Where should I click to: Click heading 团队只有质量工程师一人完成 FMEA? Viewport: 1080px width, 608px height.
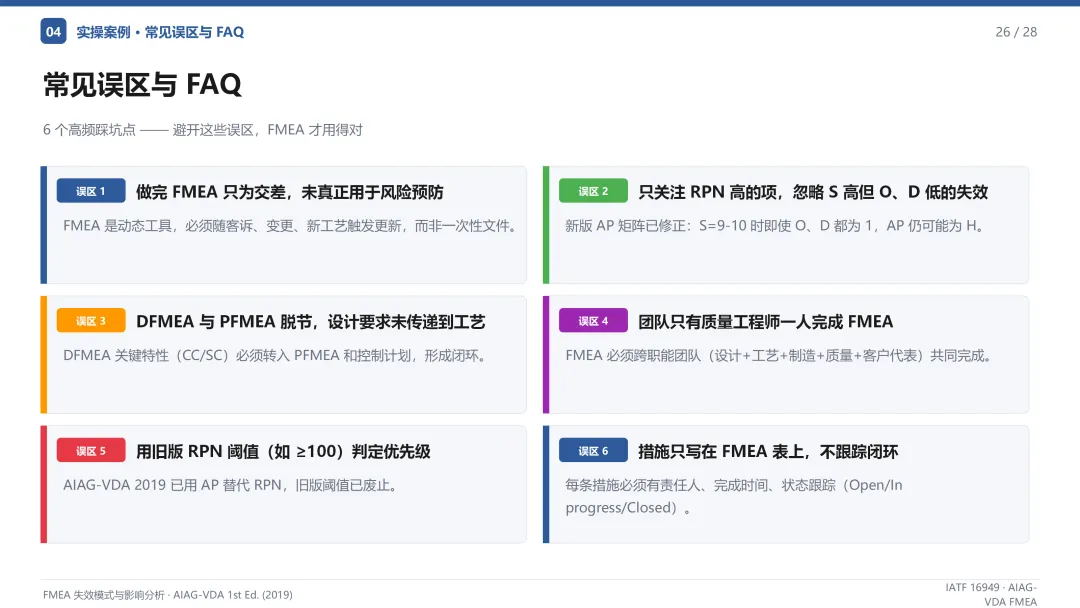765,322
